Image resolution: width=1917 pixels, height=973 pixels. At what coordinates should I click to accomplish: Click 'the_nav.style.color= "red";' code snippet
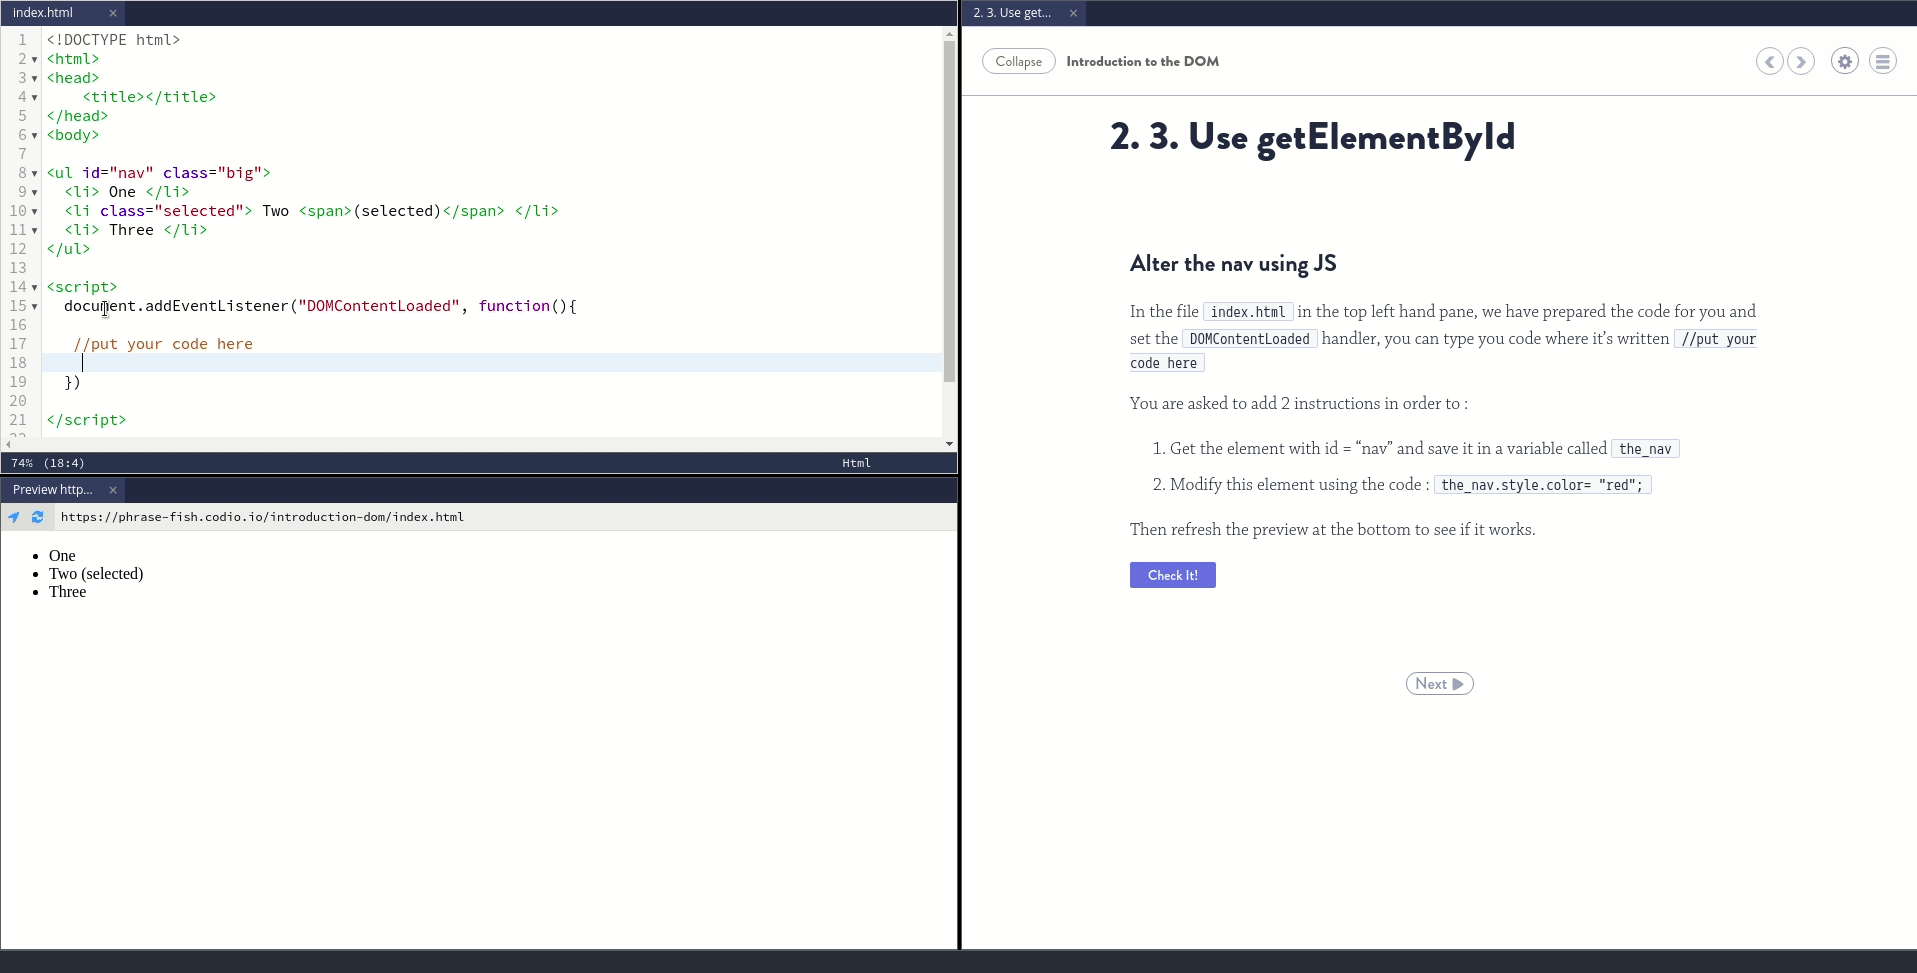pyautogui.click(x=1542, y=485)
